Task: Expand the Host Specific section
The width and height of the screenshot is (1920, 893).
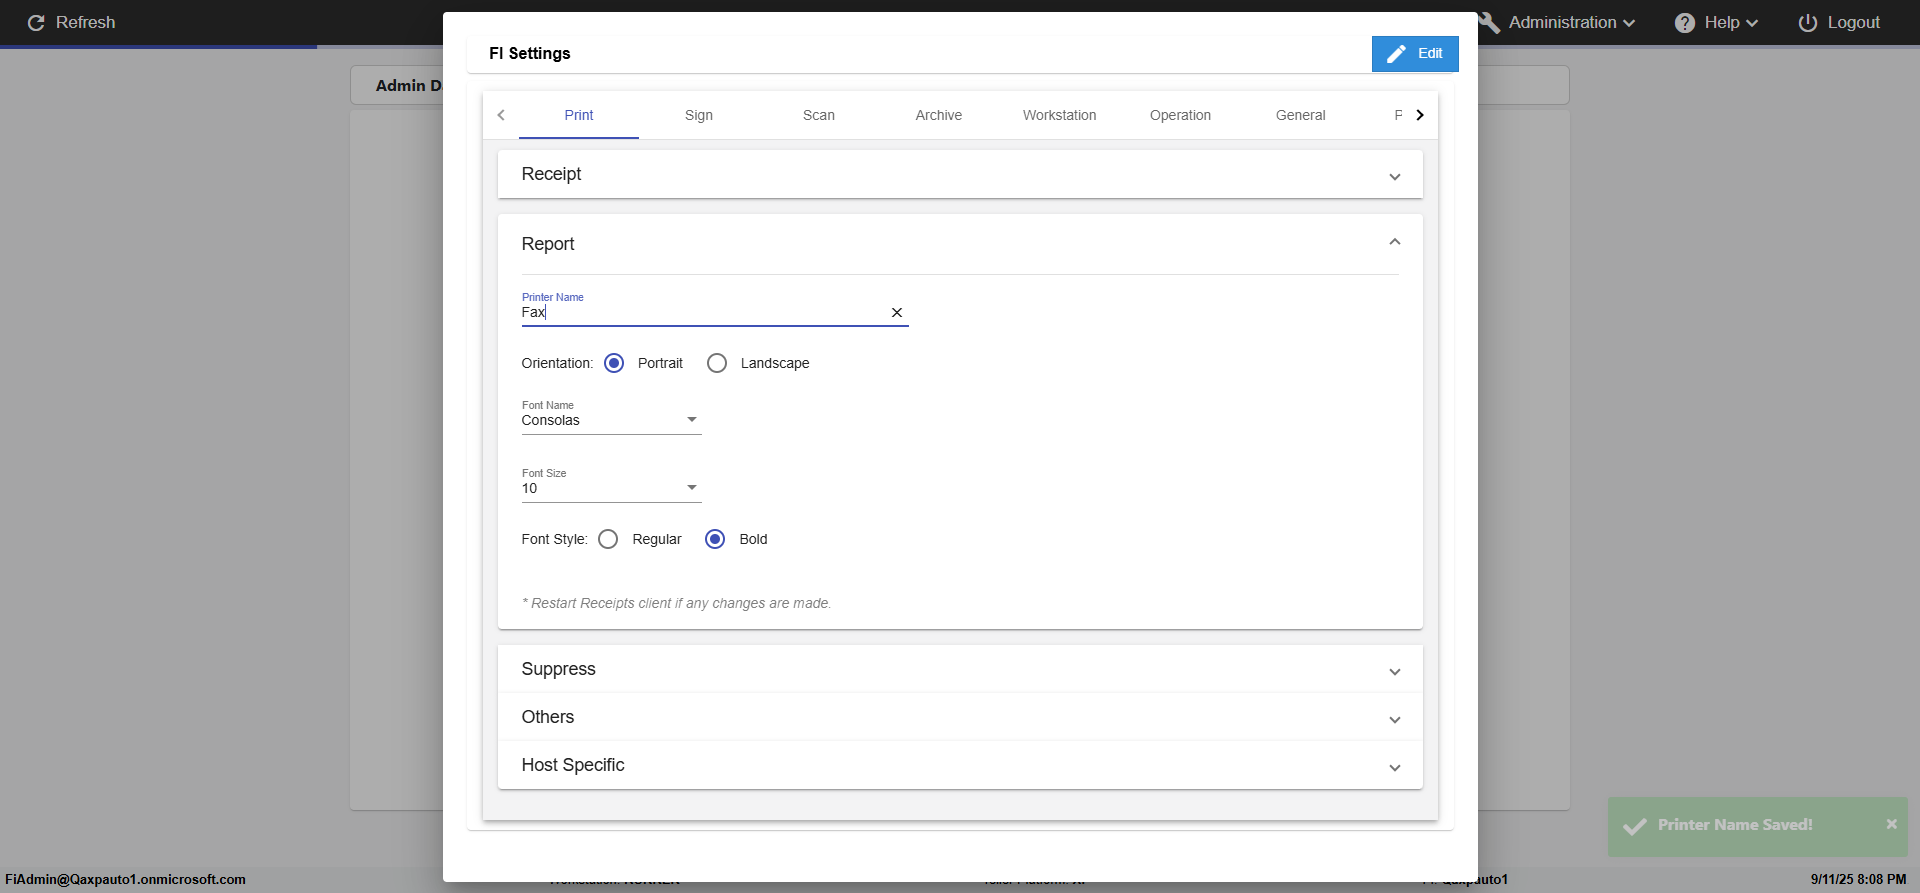Action: click(x=1394, y=767)
